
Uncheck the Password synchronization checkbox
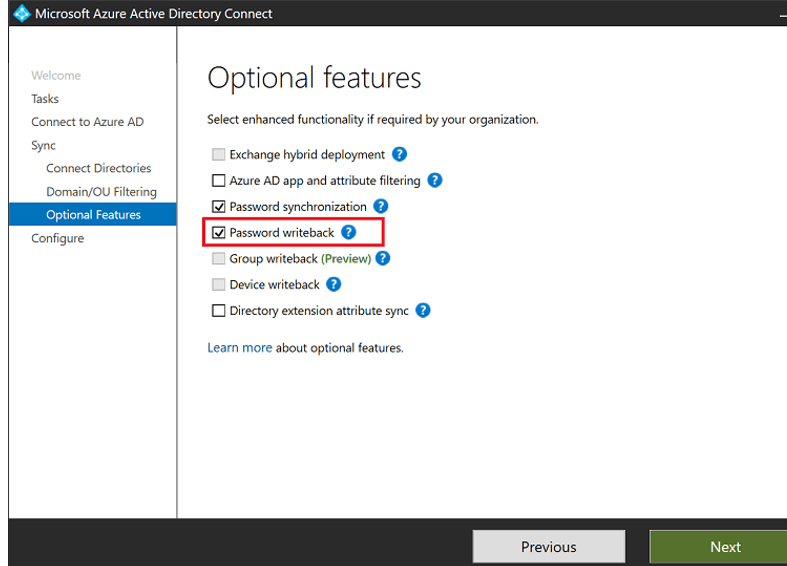219,207
